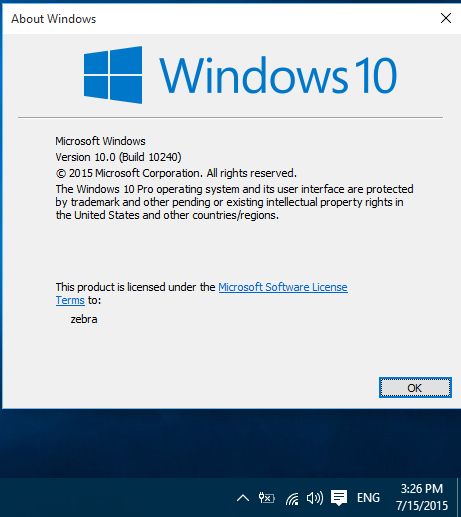Click the 'Windows 10 Pro operating system' sentence
Image resolution: width=461 pixels, height=517 pixels.
(x=234, y=202)
